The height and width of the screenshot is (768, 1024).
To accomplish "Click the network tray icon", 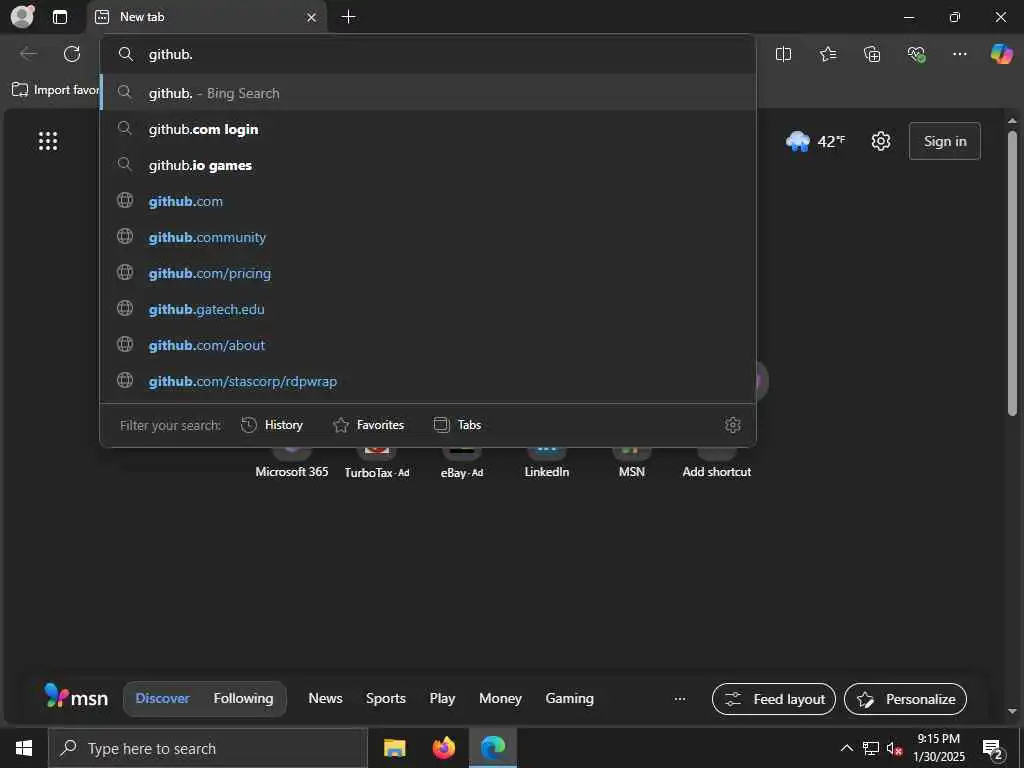I will 871,748.
